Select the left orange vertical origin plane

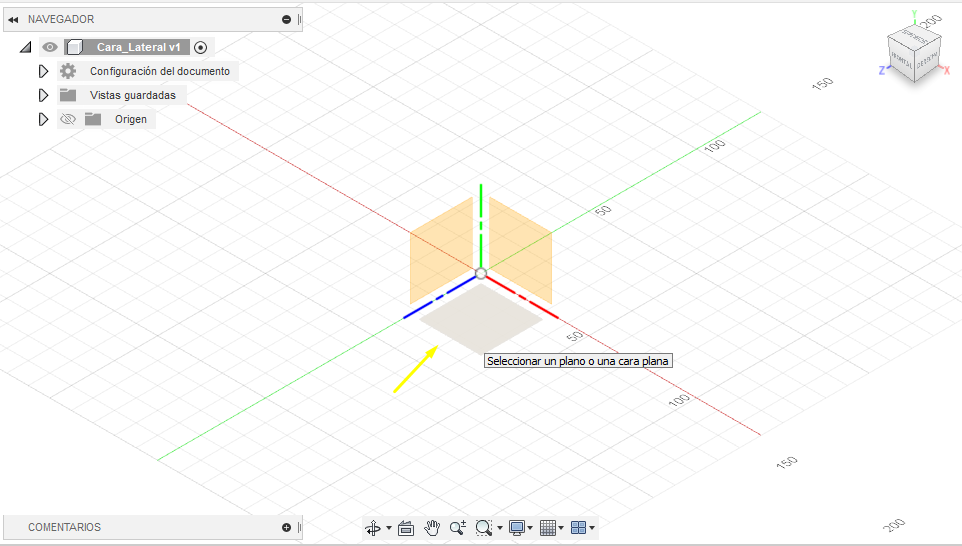(442, 250)
